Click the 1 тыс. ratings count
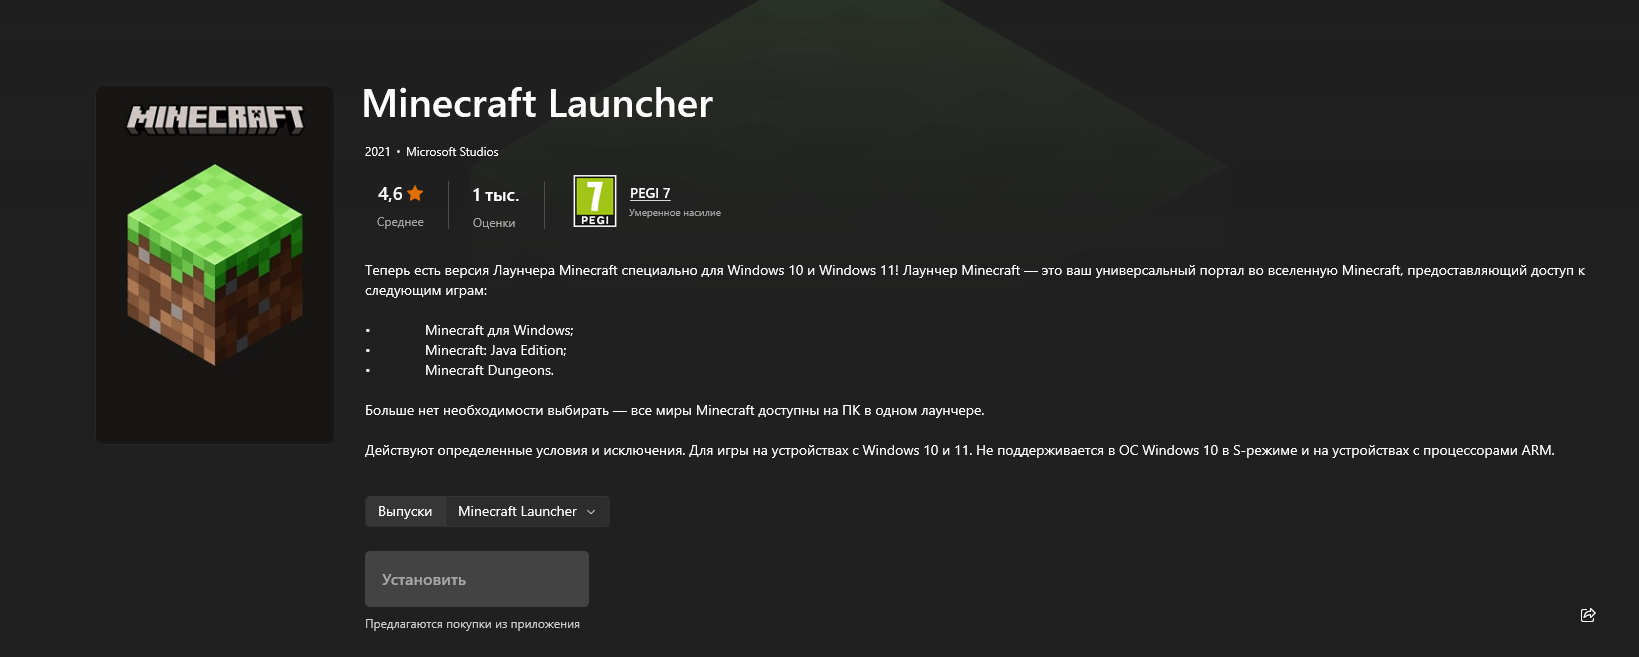This screenshot has height=657, width=1639. (496, 195)
